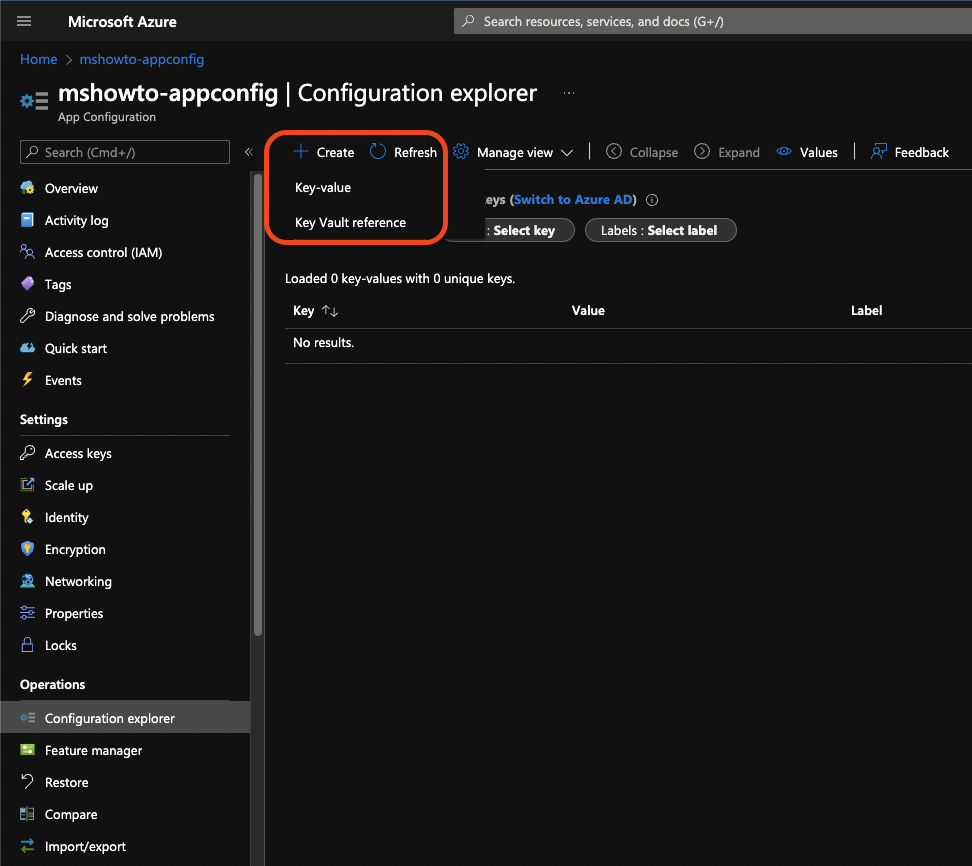The width and height of the screenshot is (972, 866).
Task: Toggle Values visibility eye
Action: (x=806, y=152)
